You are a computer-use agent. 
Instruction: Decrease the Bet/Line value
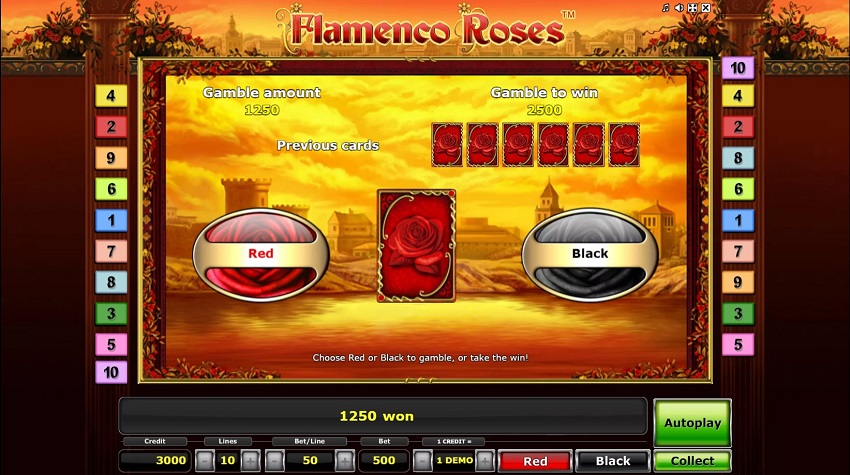click(274, 461)
